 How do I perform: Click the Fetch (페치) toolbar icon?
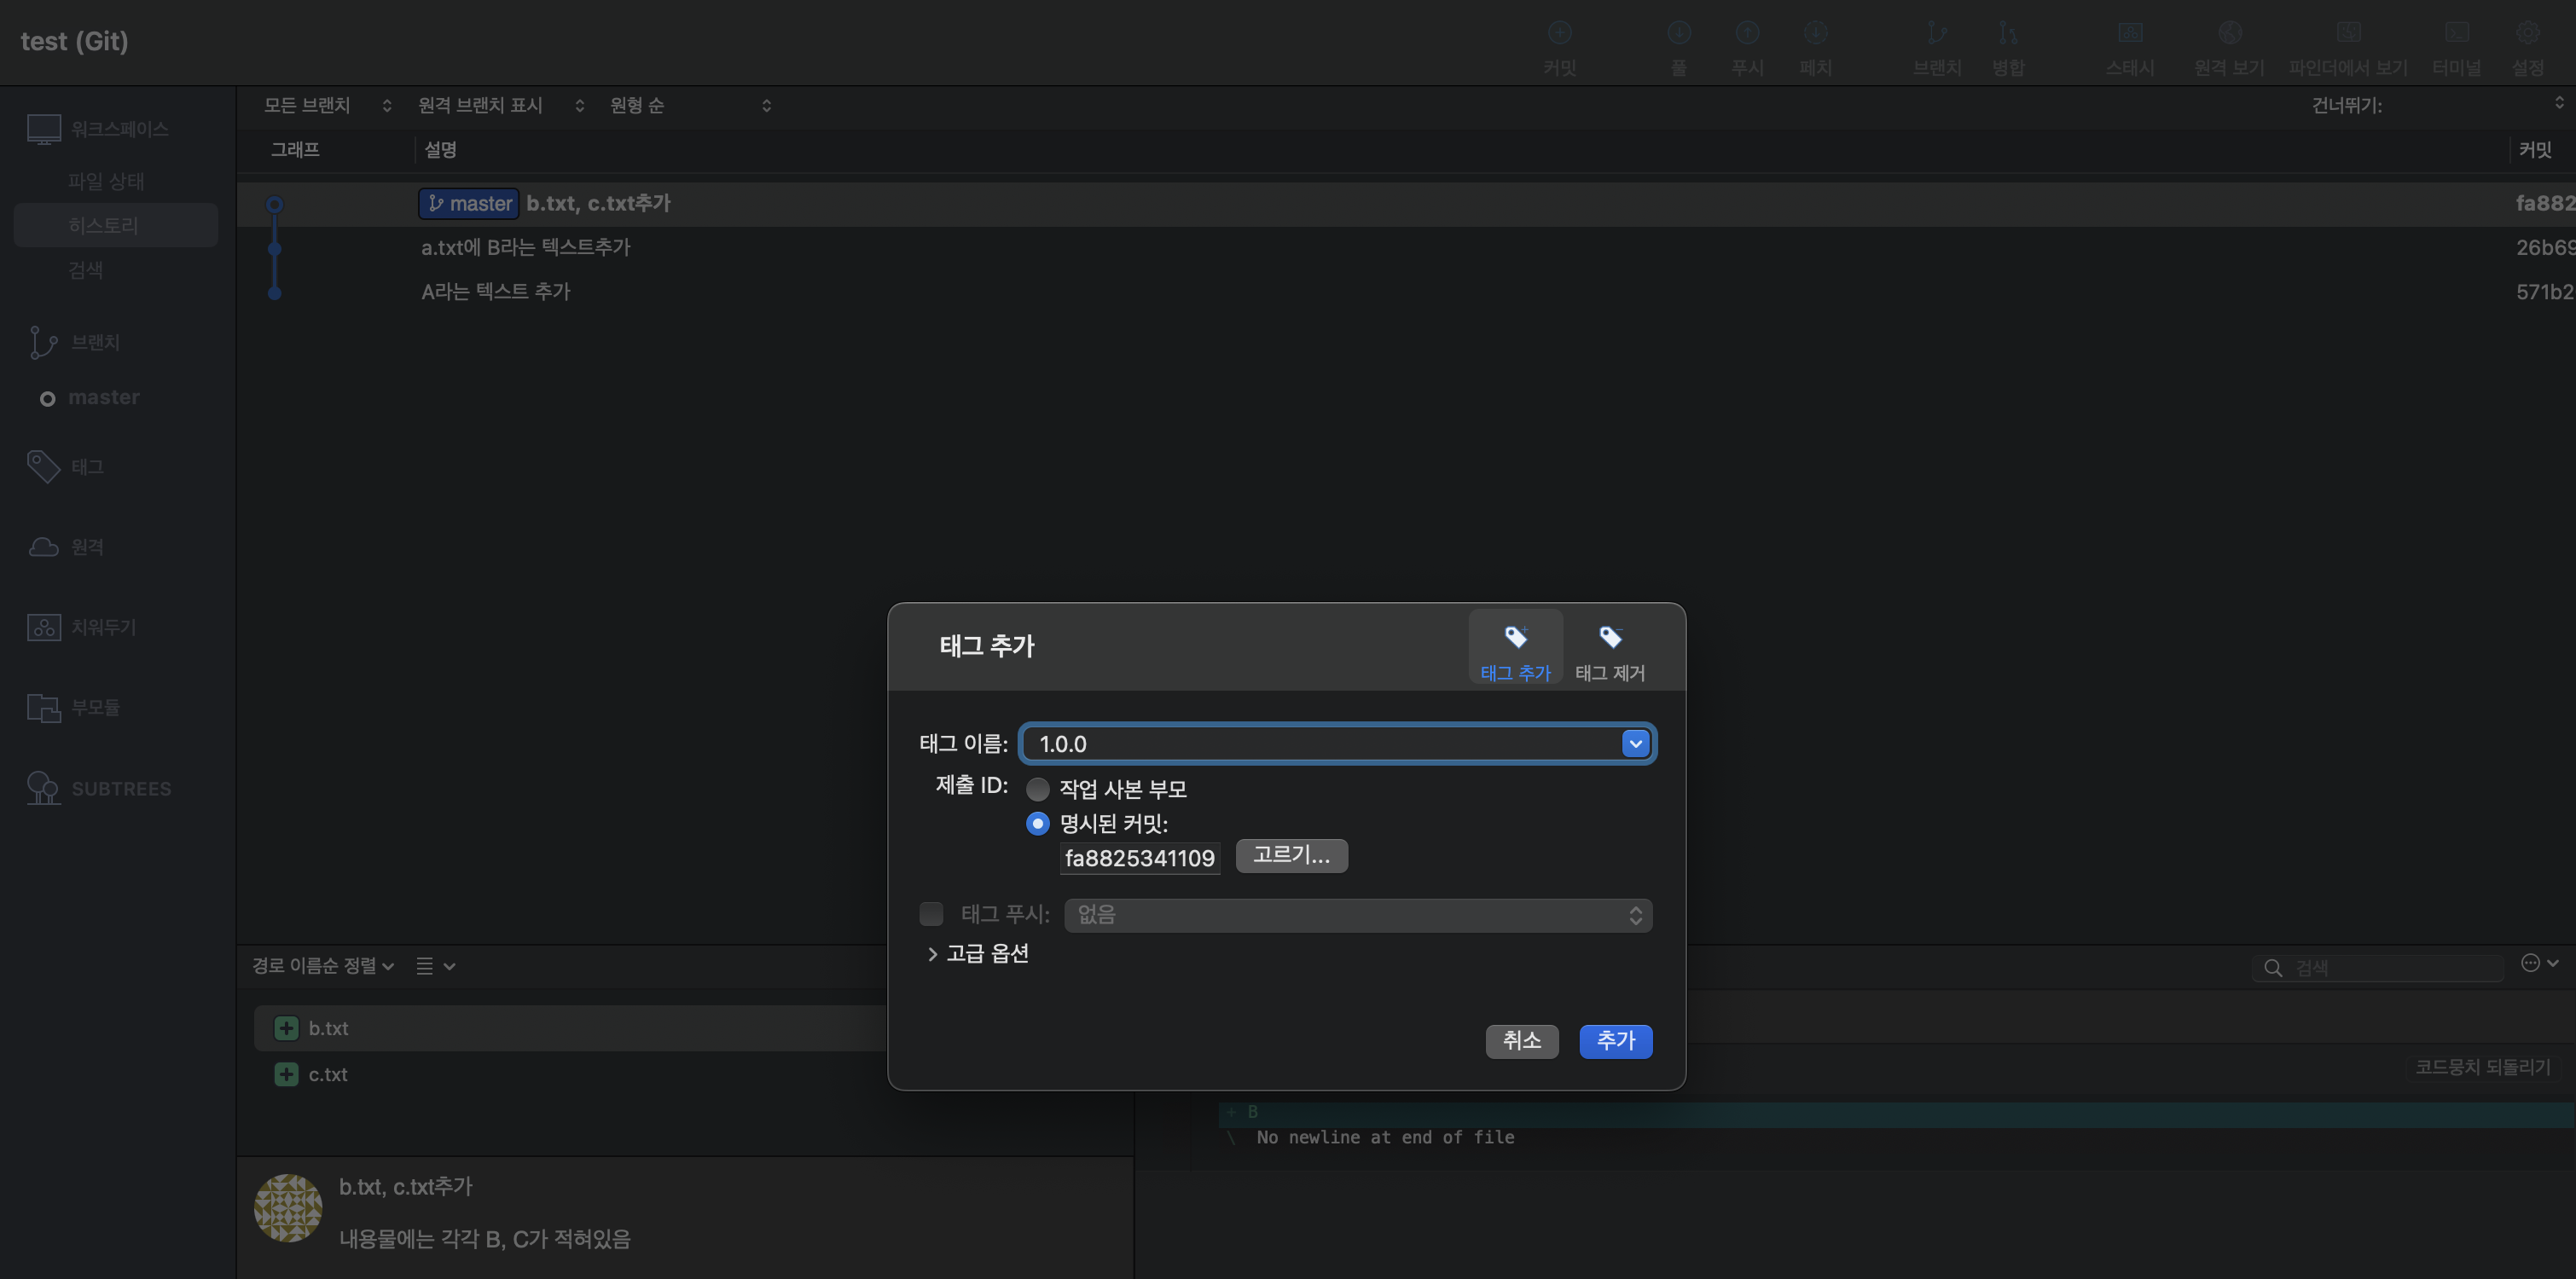tap(1815, 33)
